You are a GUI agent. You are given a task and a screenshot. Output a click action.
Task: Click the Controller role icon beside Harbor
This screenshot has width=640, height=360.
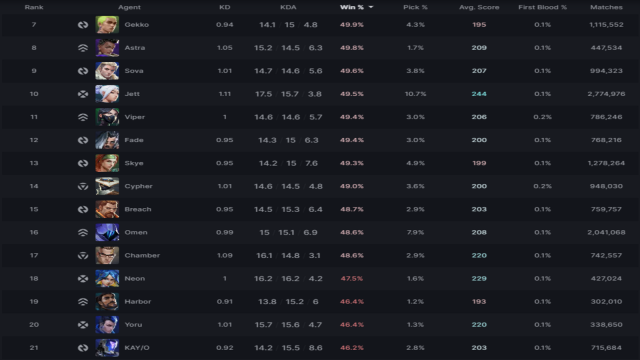[x=83, y=302]
